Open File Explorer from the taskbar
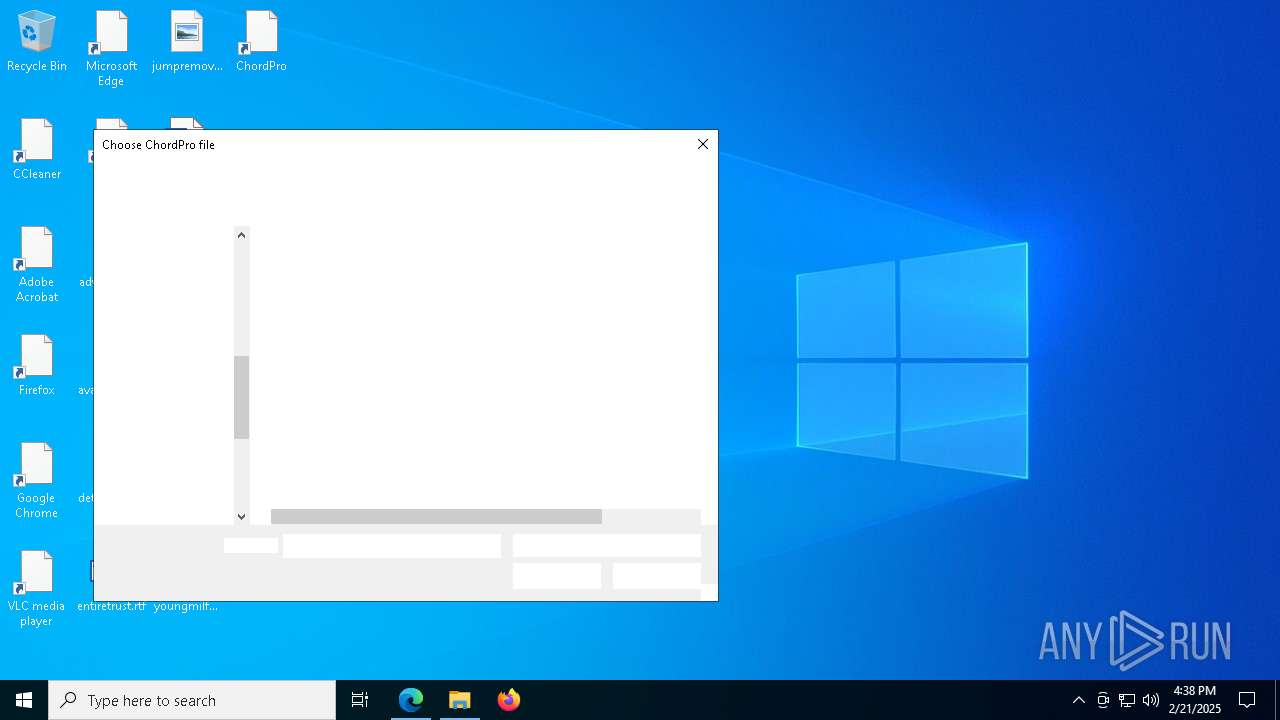The width and height of the screenshot is (1280, 720). (x=460, y=700)
